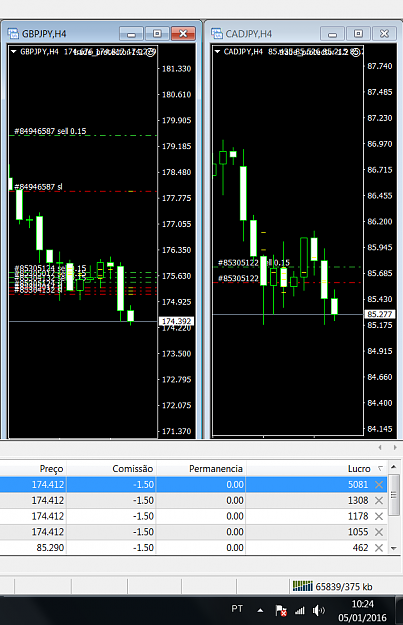Open the network signal tray icon
The image size is (403, 625).
click(300, 610)
